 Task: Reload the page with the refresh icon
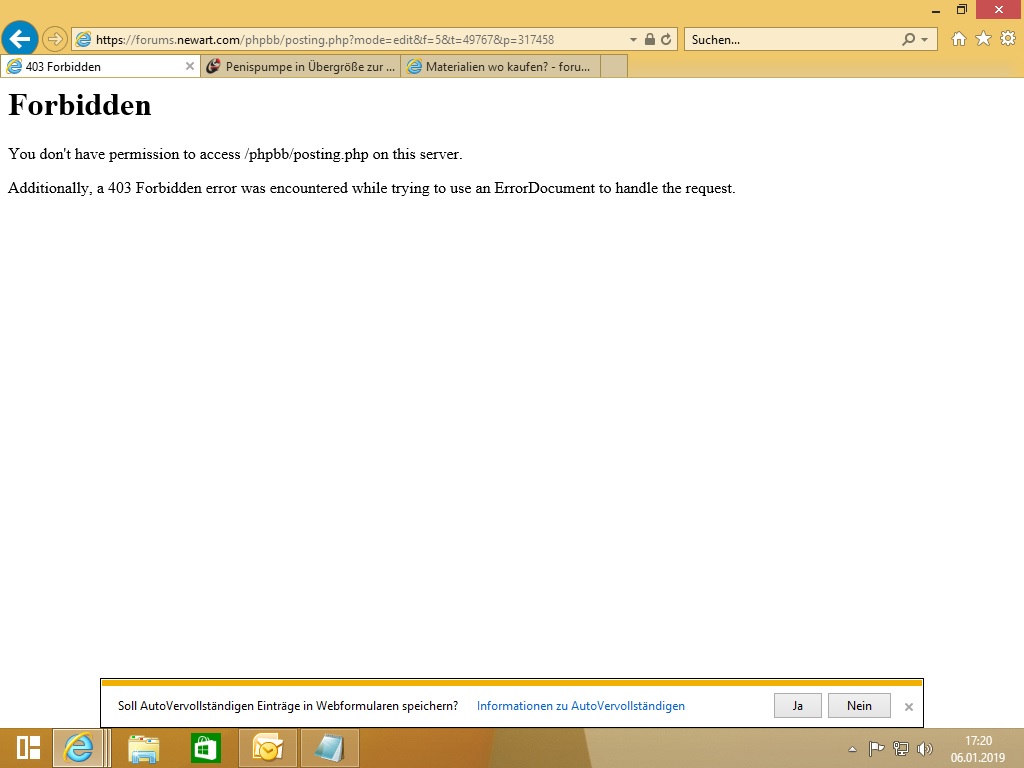tap(666, 39)
